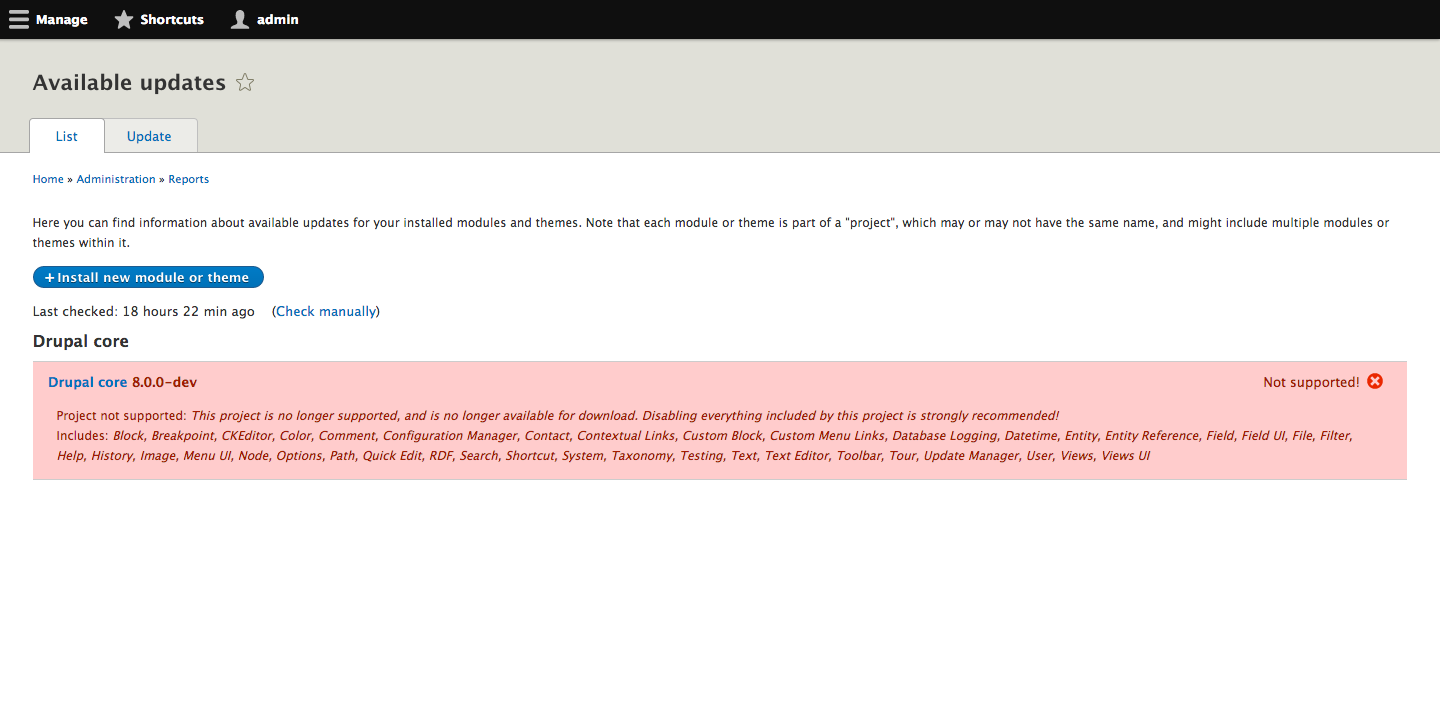Click Update Manager in includes list
1440x706 pixels.
(970, 455)
